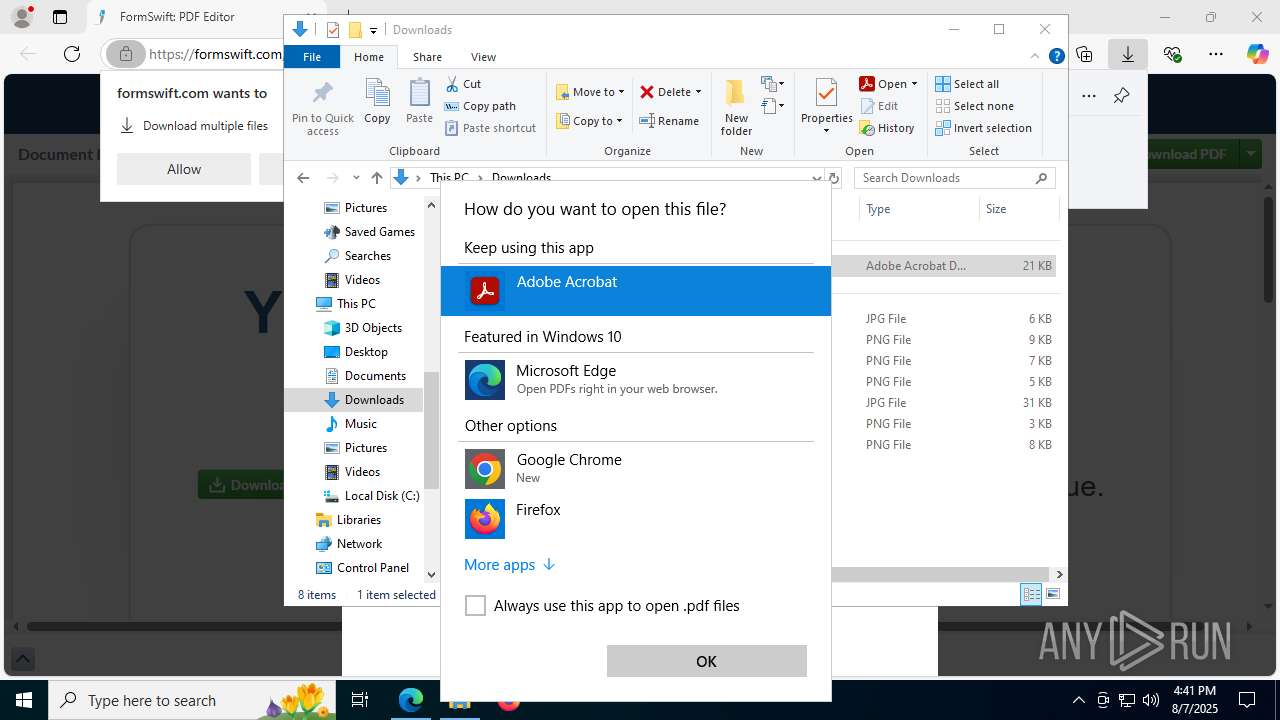Click Pin to Quick access in ribbon

coord(323,108)
